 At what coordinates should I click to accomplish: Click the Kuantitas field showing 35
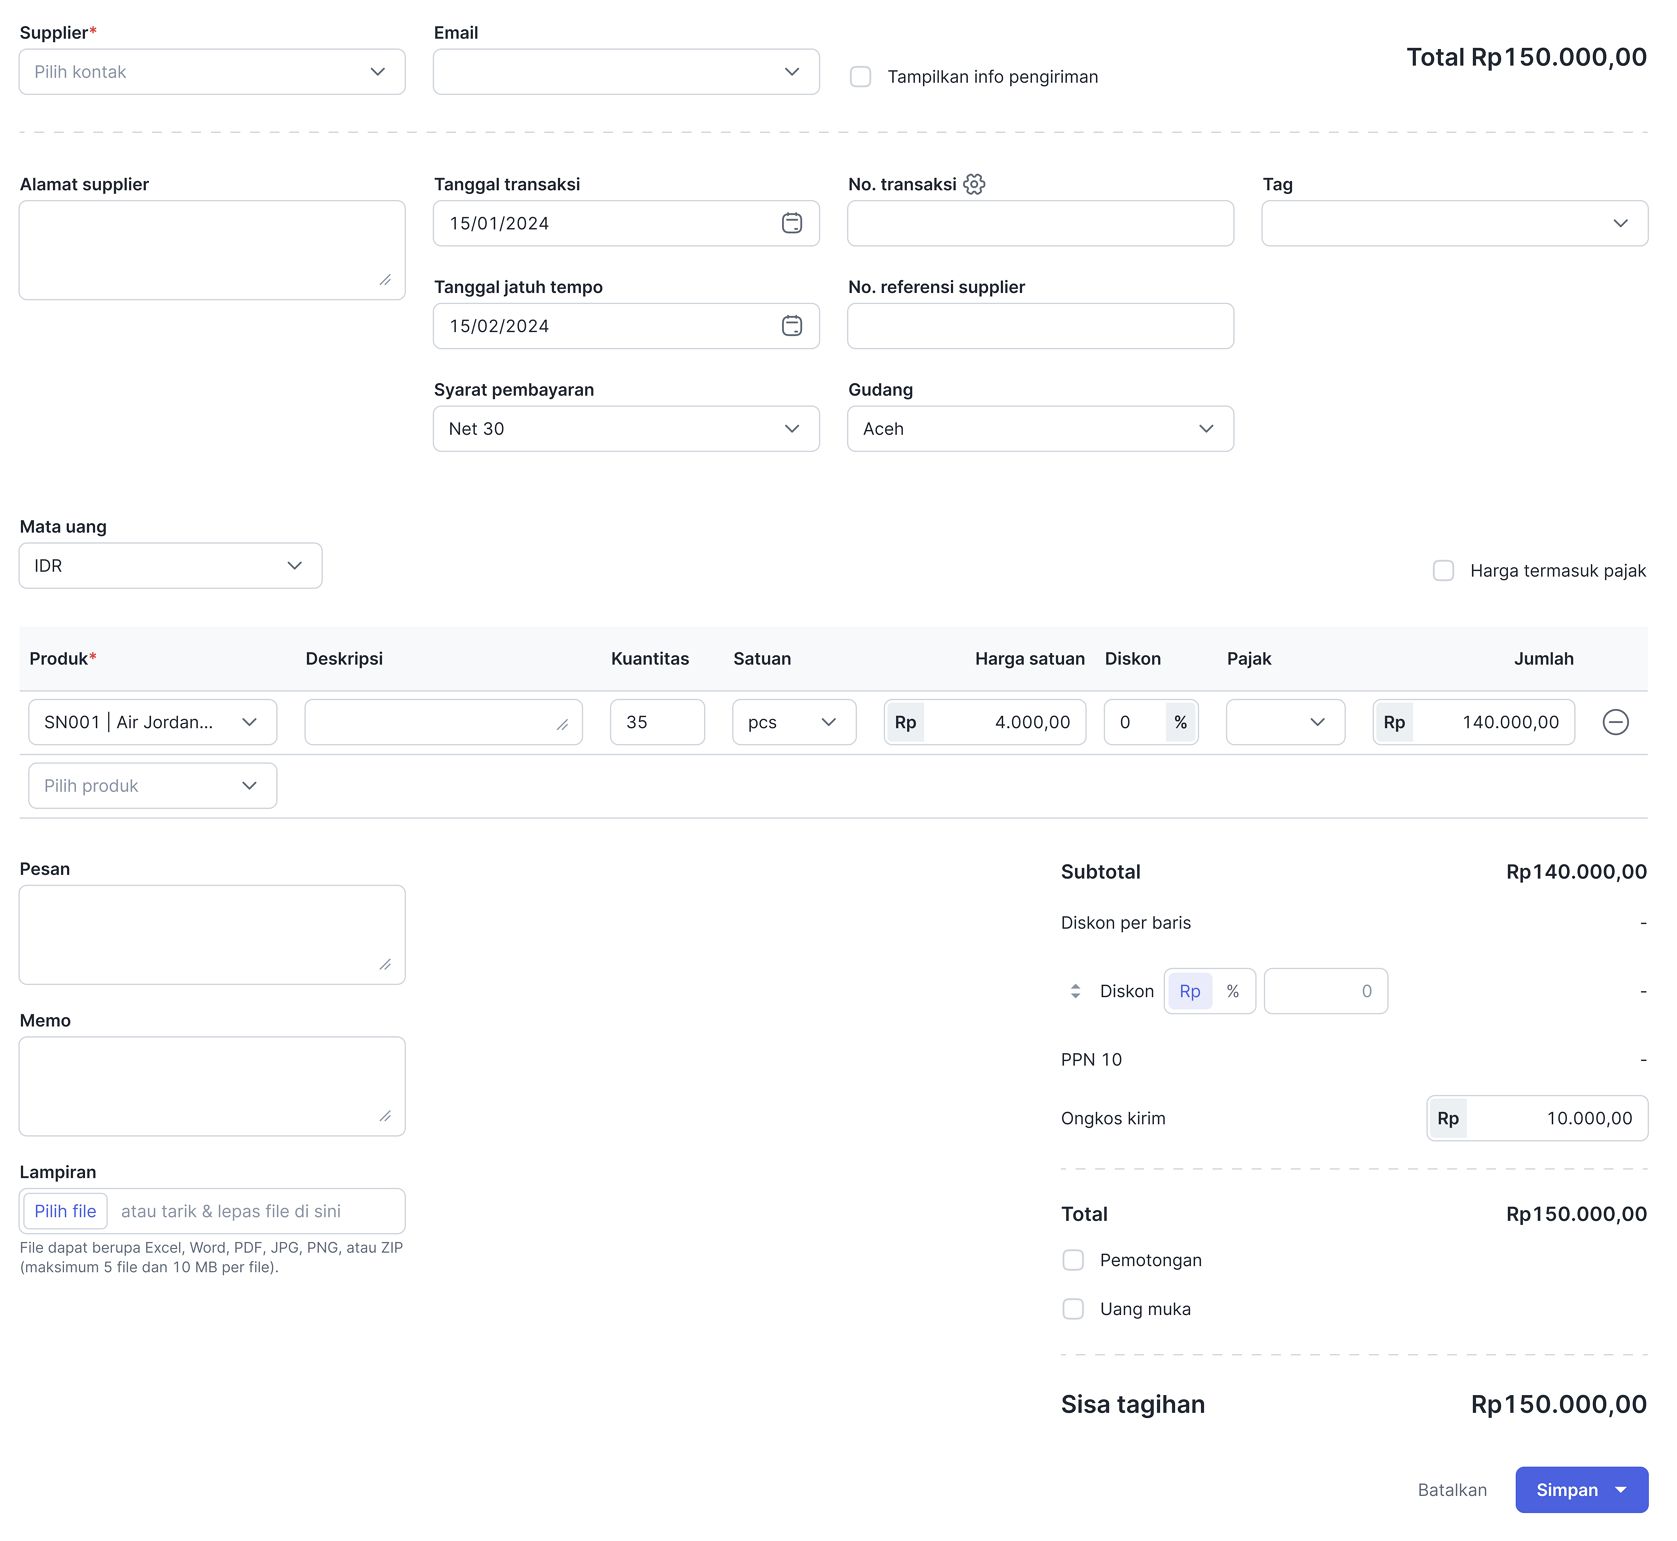pos(657,722)
